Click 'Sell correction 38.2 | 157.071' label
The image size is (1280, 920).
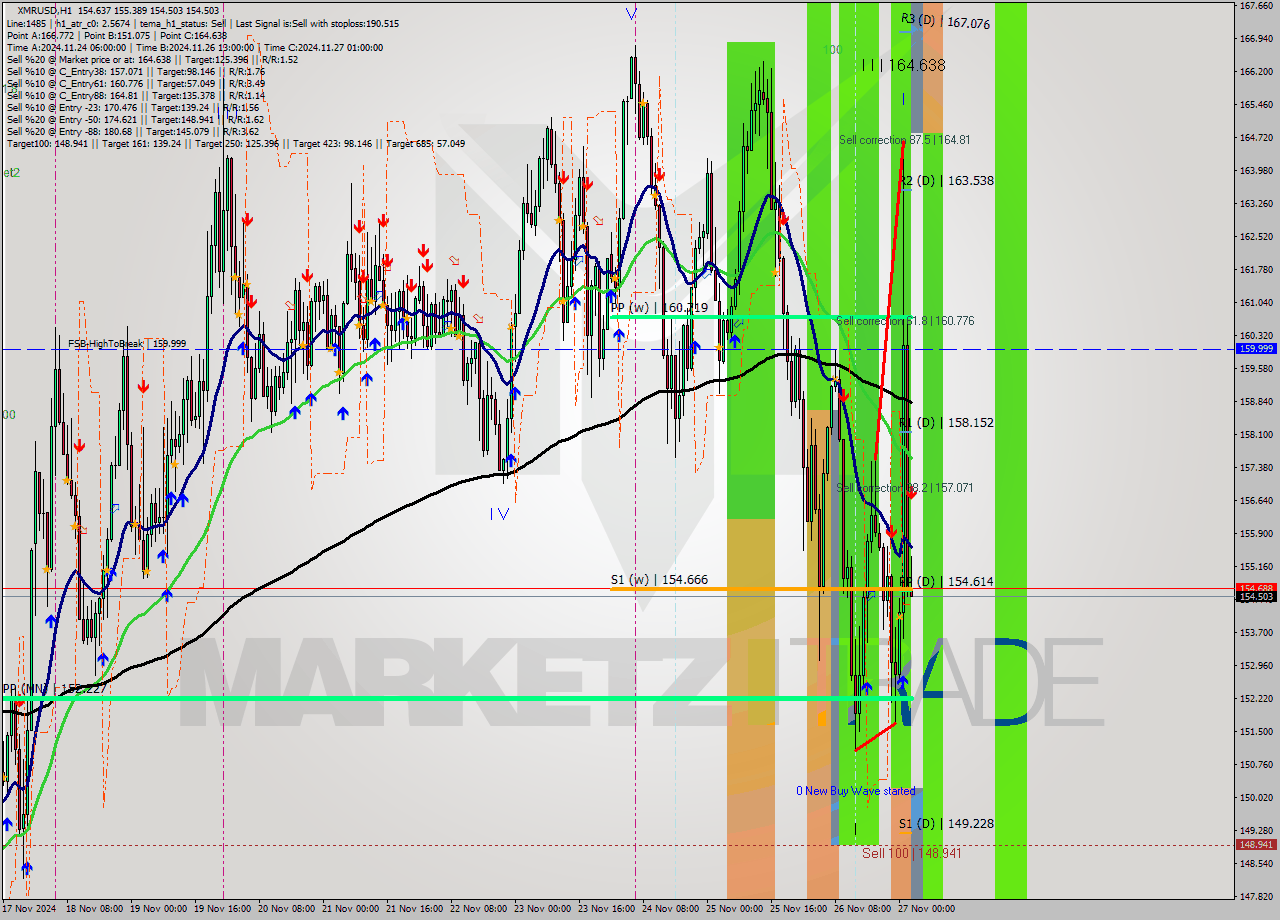click(x=904, y=488)
